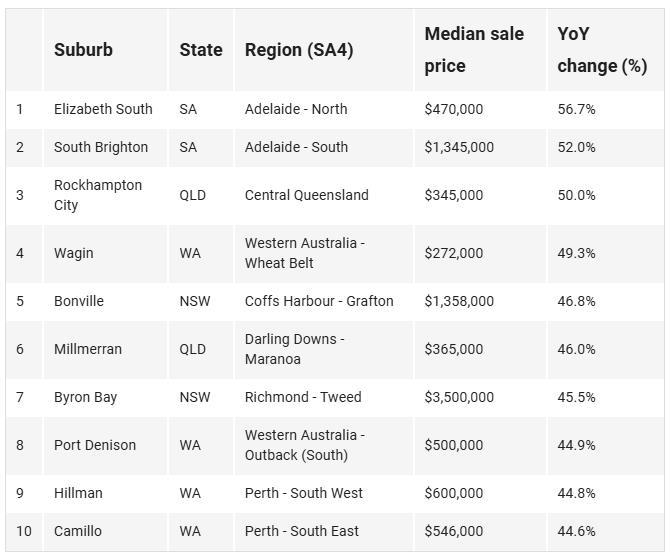The height and width of the screenshot is (559, 670).
Task: Click the Rockhampton City cell
Action: coord(98,195)
